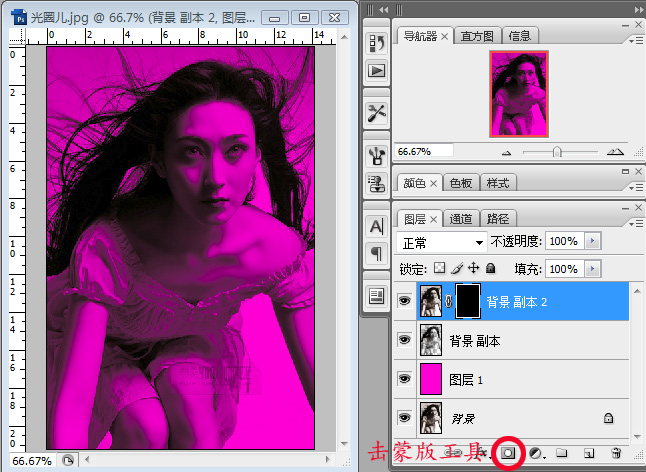Open the Actions panel play icon
Screen dimensions: 646x472
pos(377,71)
